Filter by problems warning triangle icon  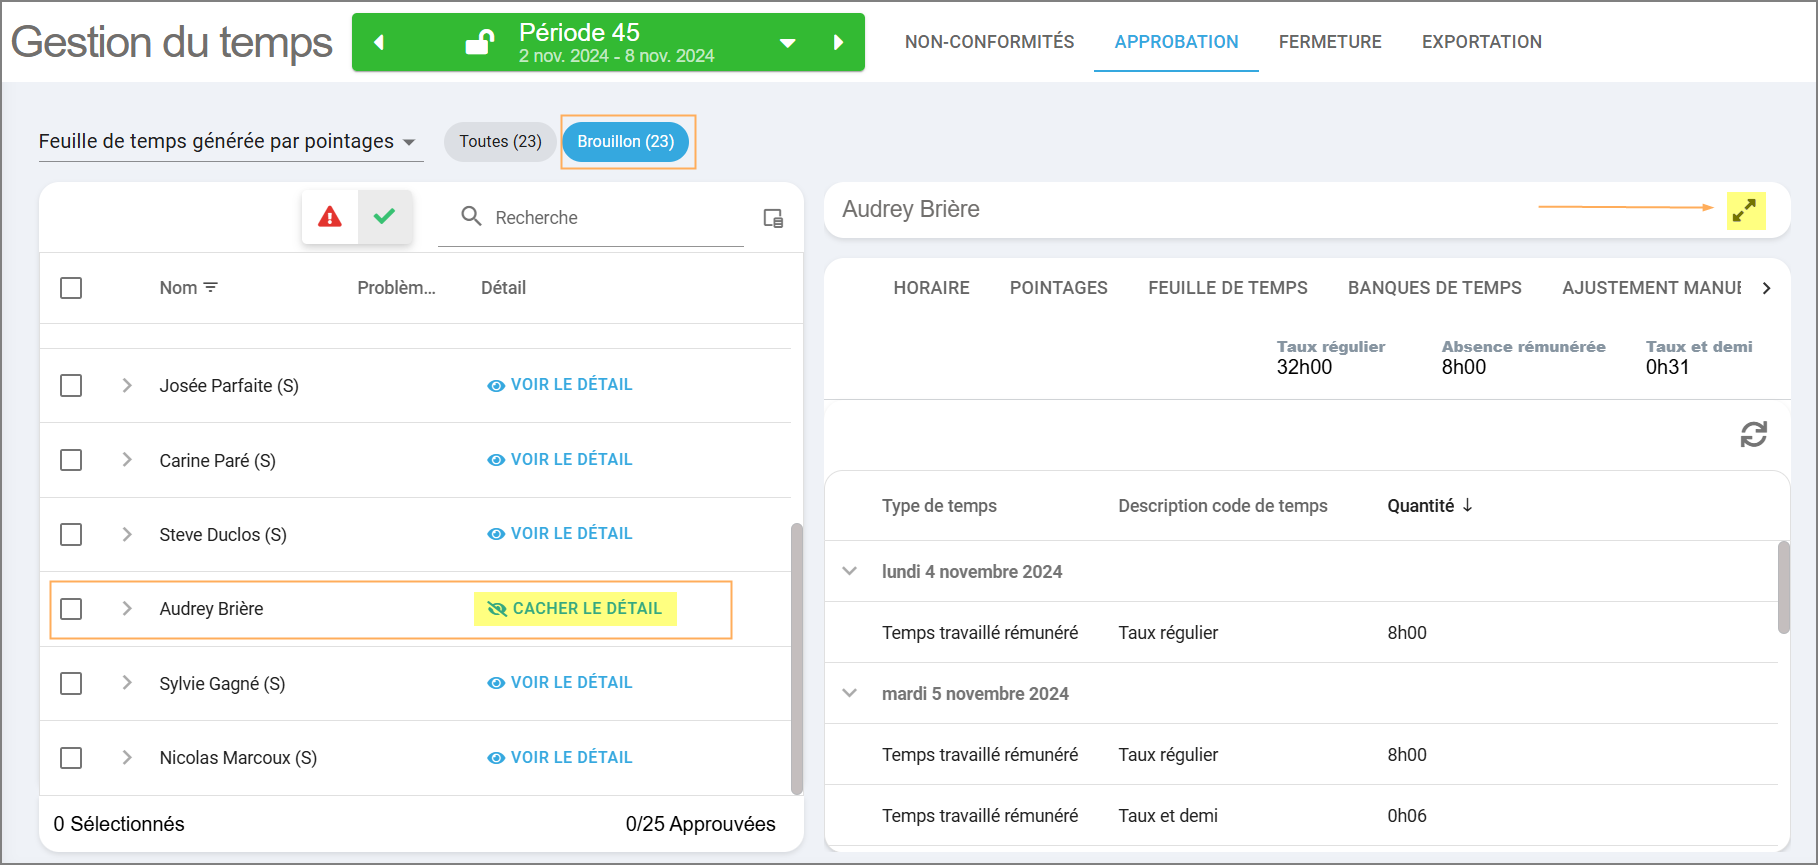point(330,217)
